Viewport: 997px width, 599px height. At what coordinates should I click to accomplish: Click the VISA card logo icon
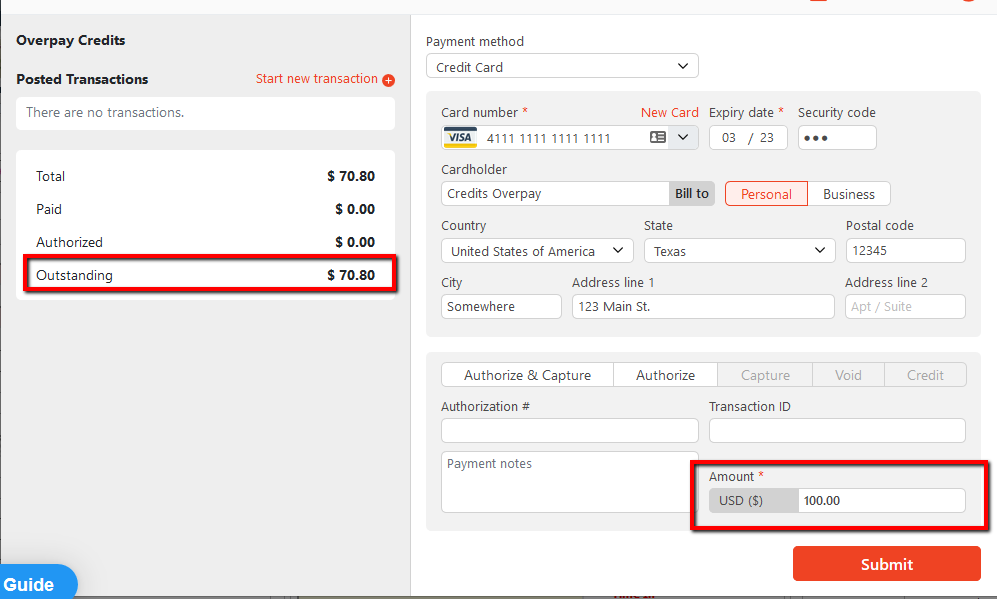[x=460, y=138]
